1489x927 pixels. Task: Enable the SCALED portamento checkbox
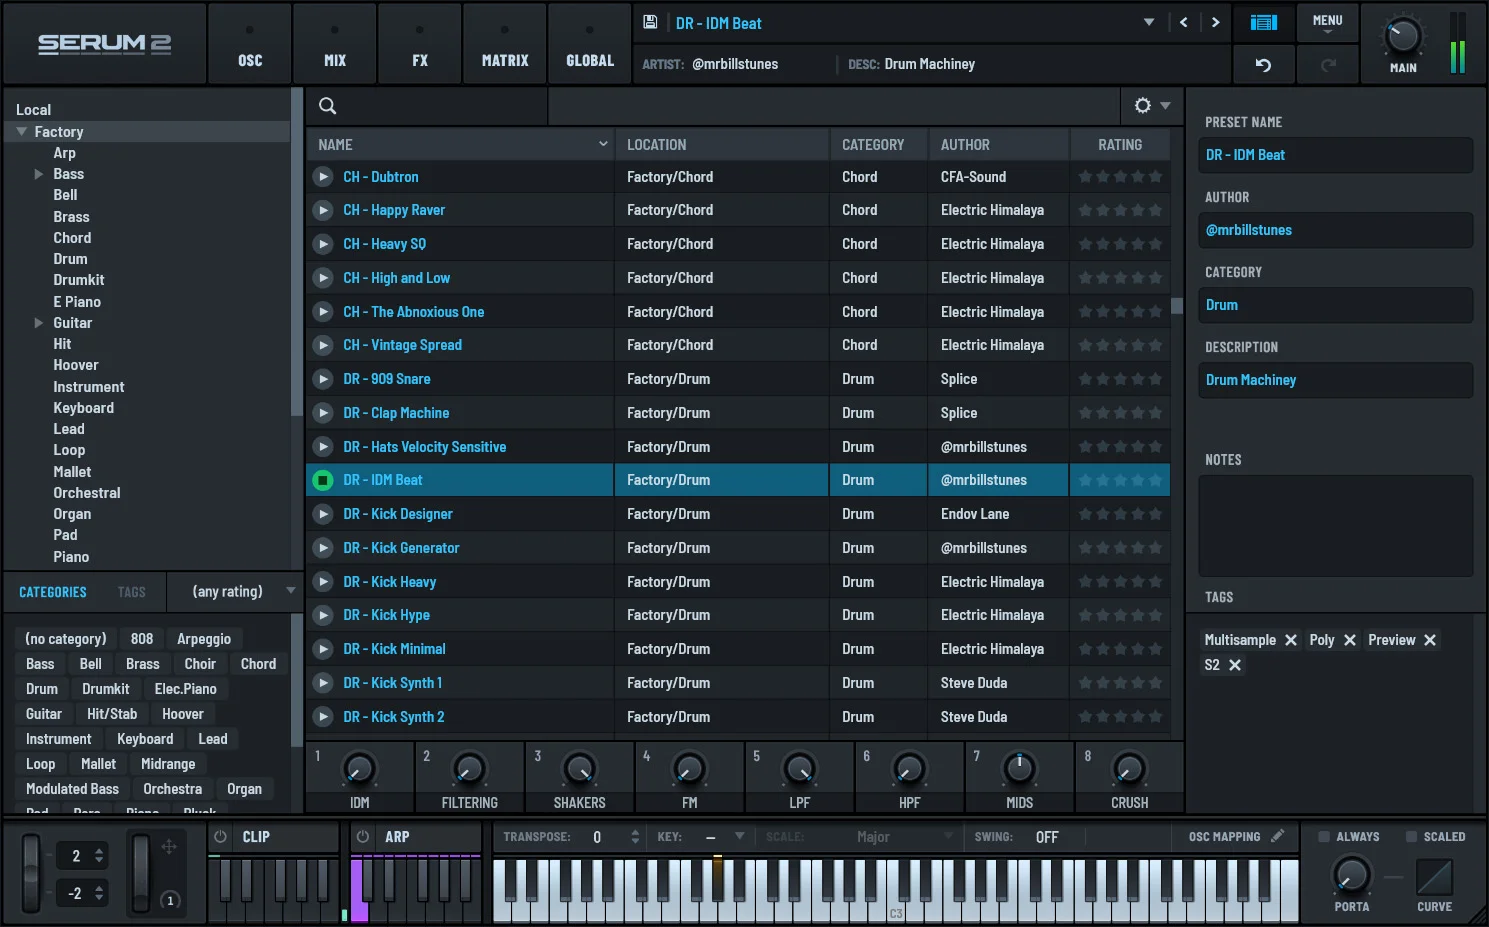1412,837
